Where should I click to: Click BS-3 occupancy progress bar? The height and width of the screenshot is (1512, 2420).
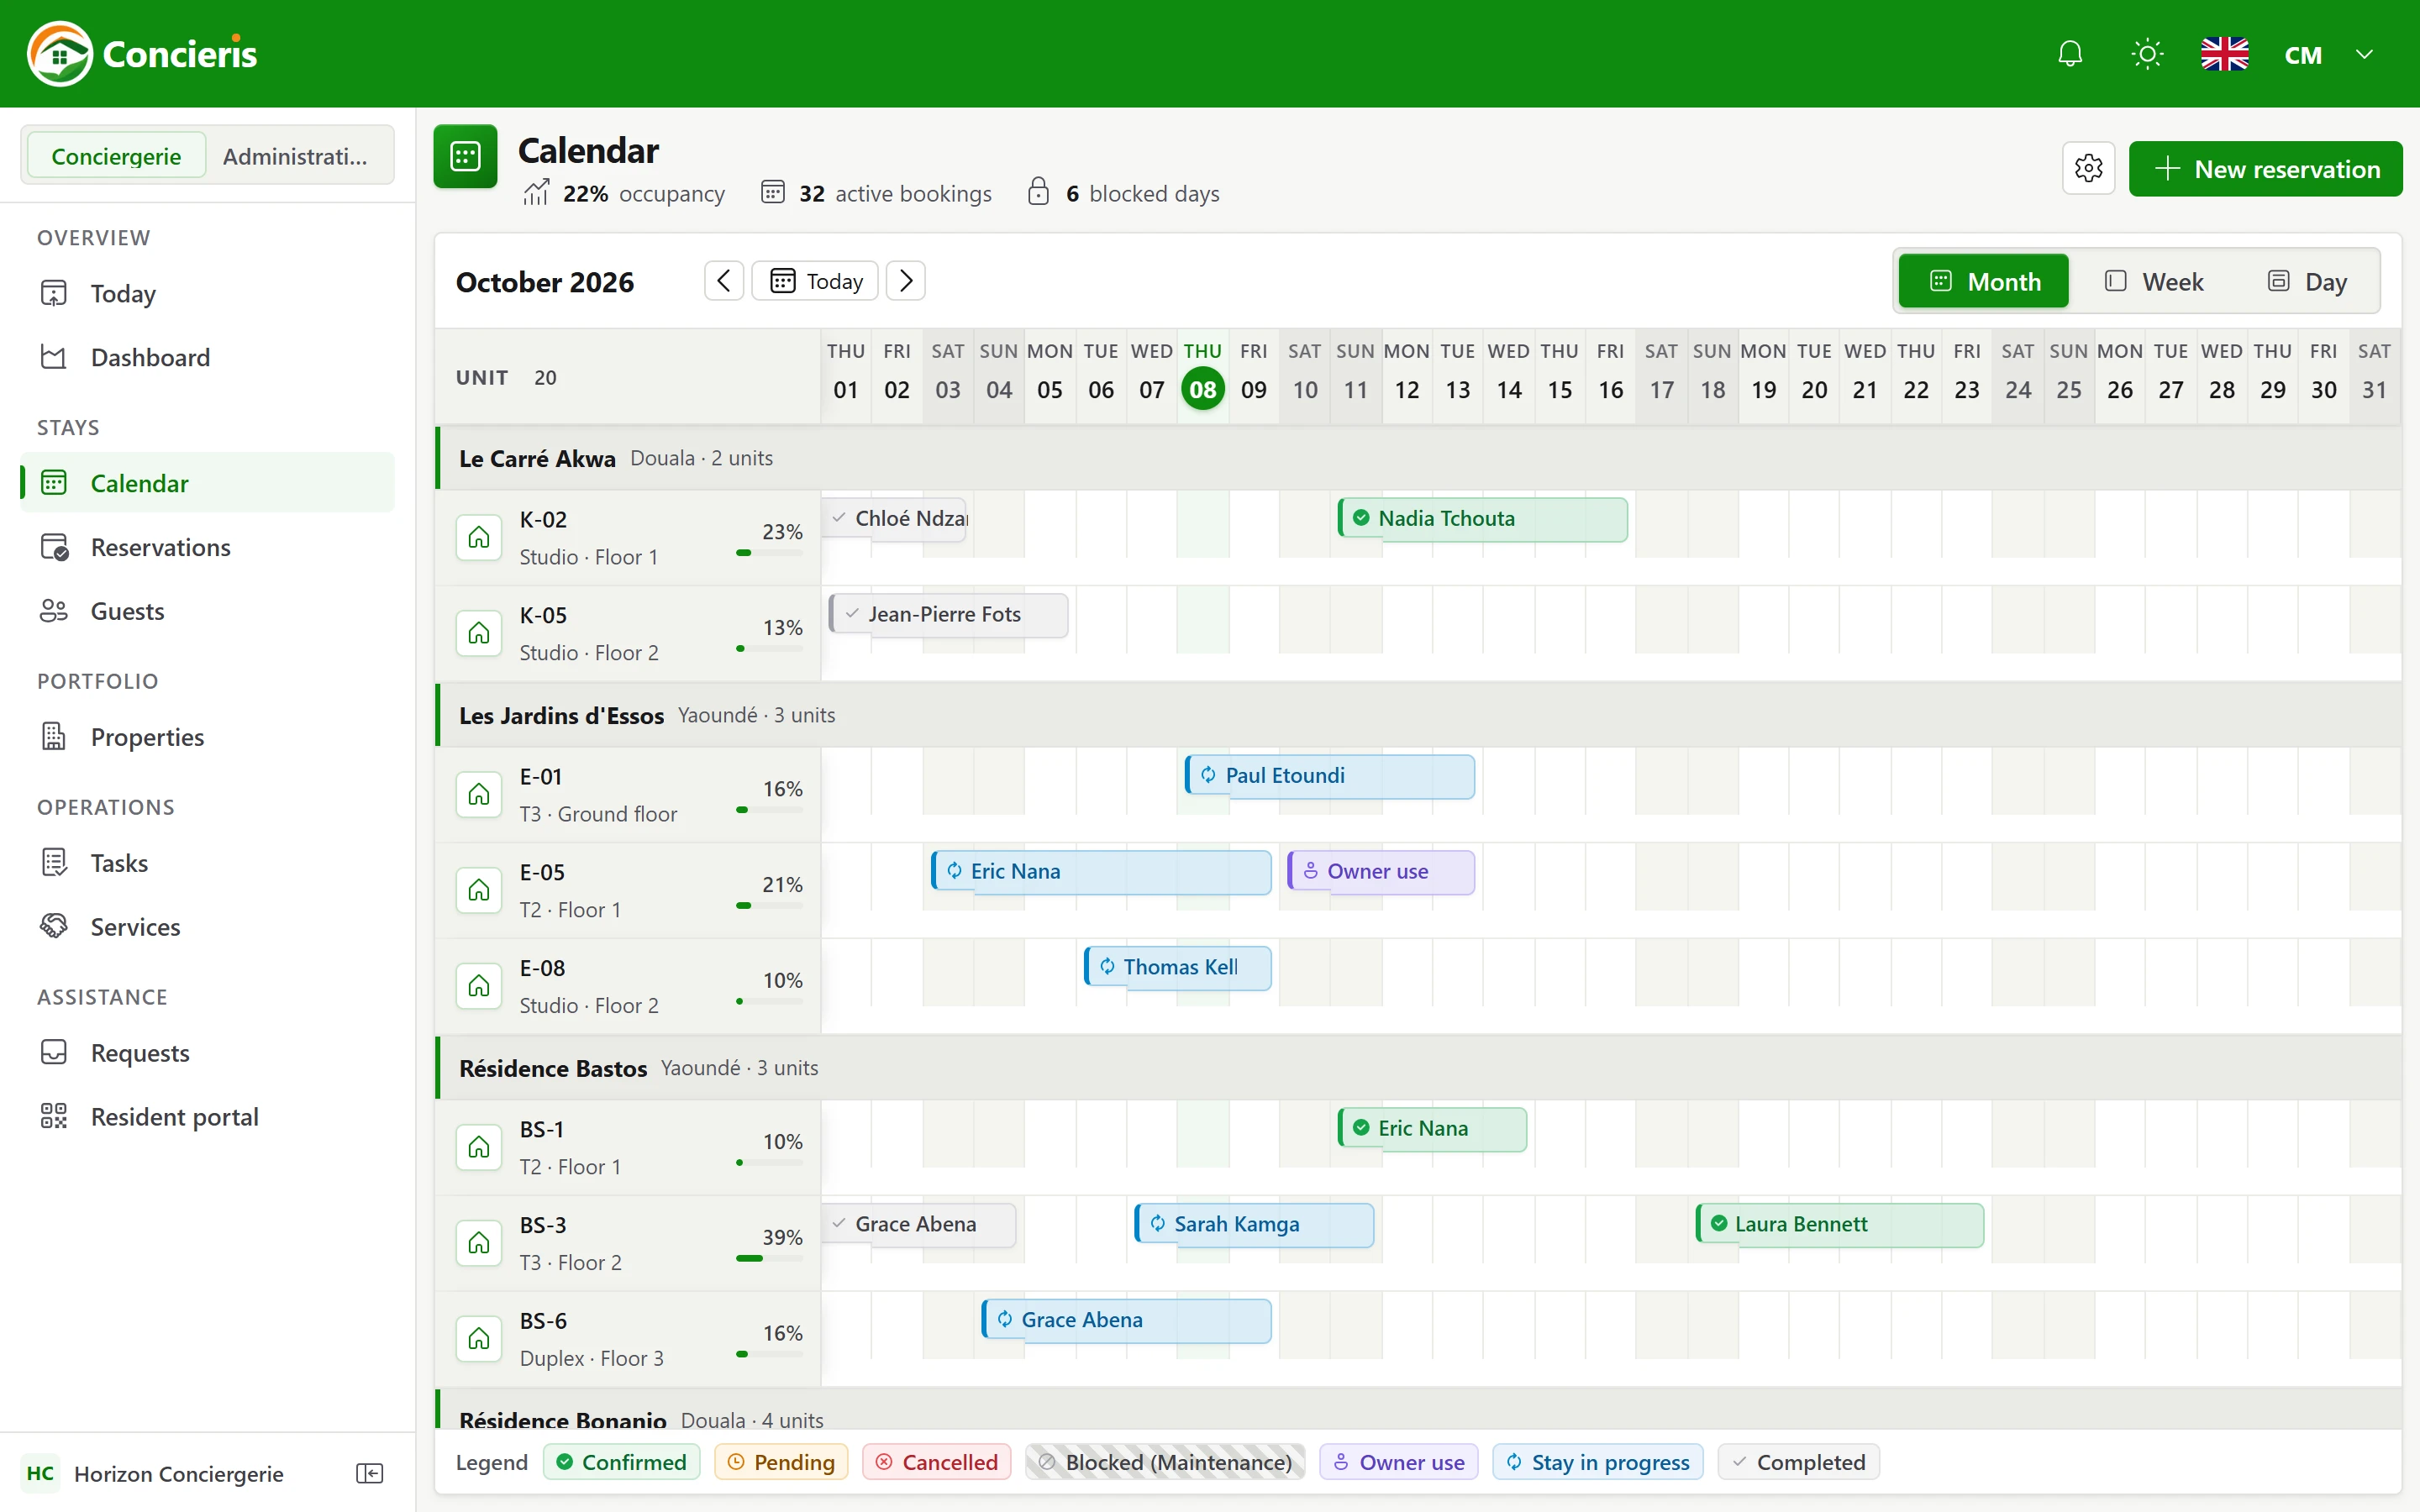point(769,1258)
